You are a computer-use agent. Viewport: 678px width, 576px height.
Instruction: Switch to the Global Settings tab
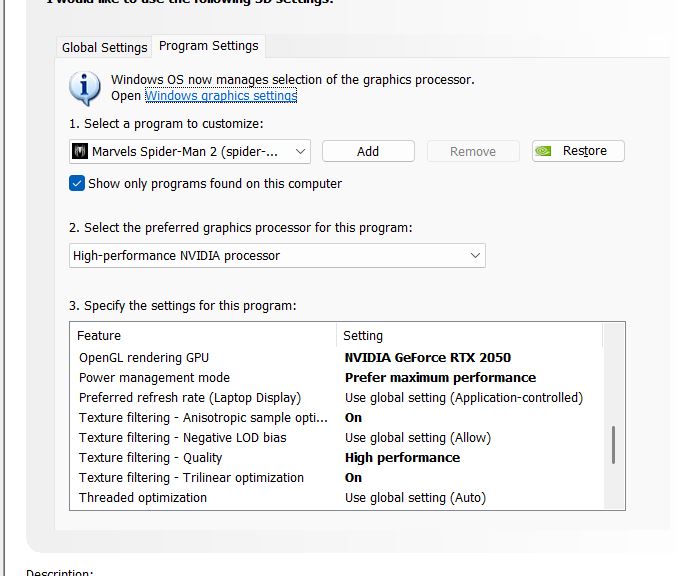point(104,47)
